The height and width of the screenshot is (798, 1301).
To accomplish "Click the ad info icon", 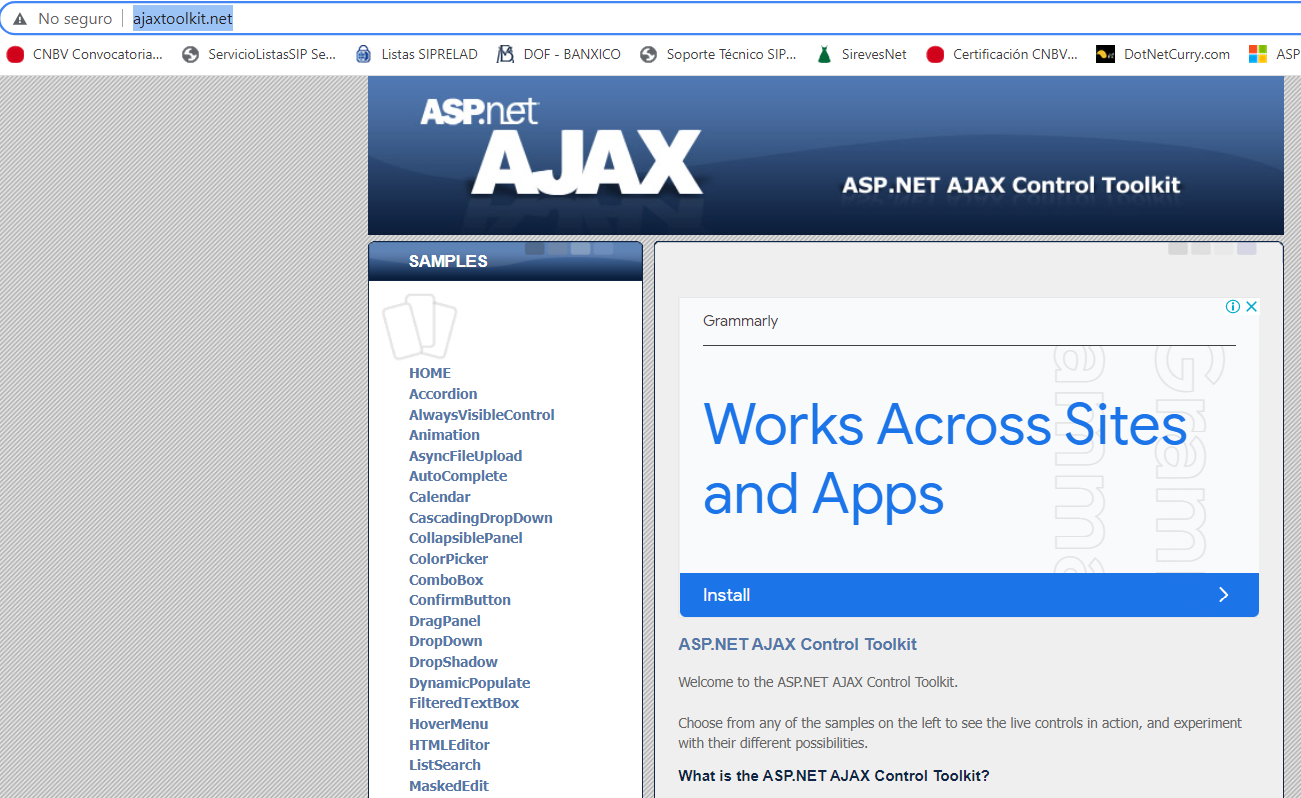I will click(1233, 307).
